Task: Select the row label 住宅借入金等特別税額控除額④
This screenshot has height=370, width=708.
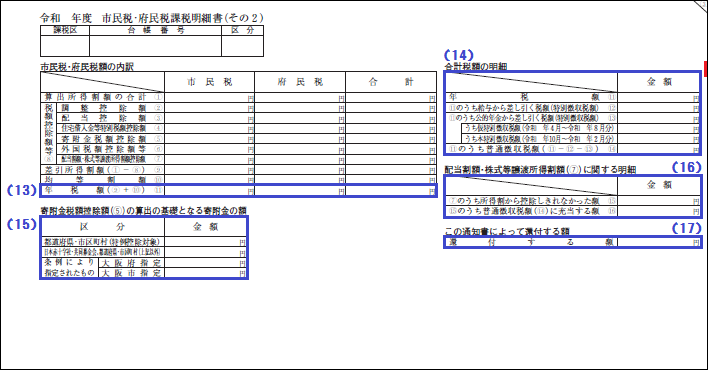Action: 110,129
